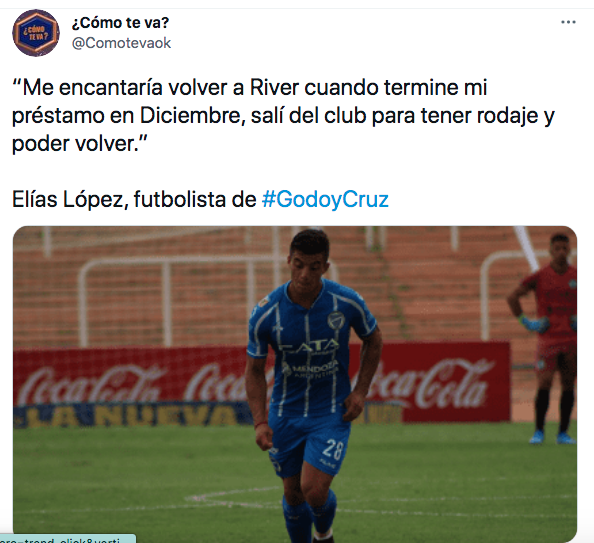Click the word 'Diciembre' in the tweet
The height and width of the screenshot is (543, 594).
click(191, 116)
